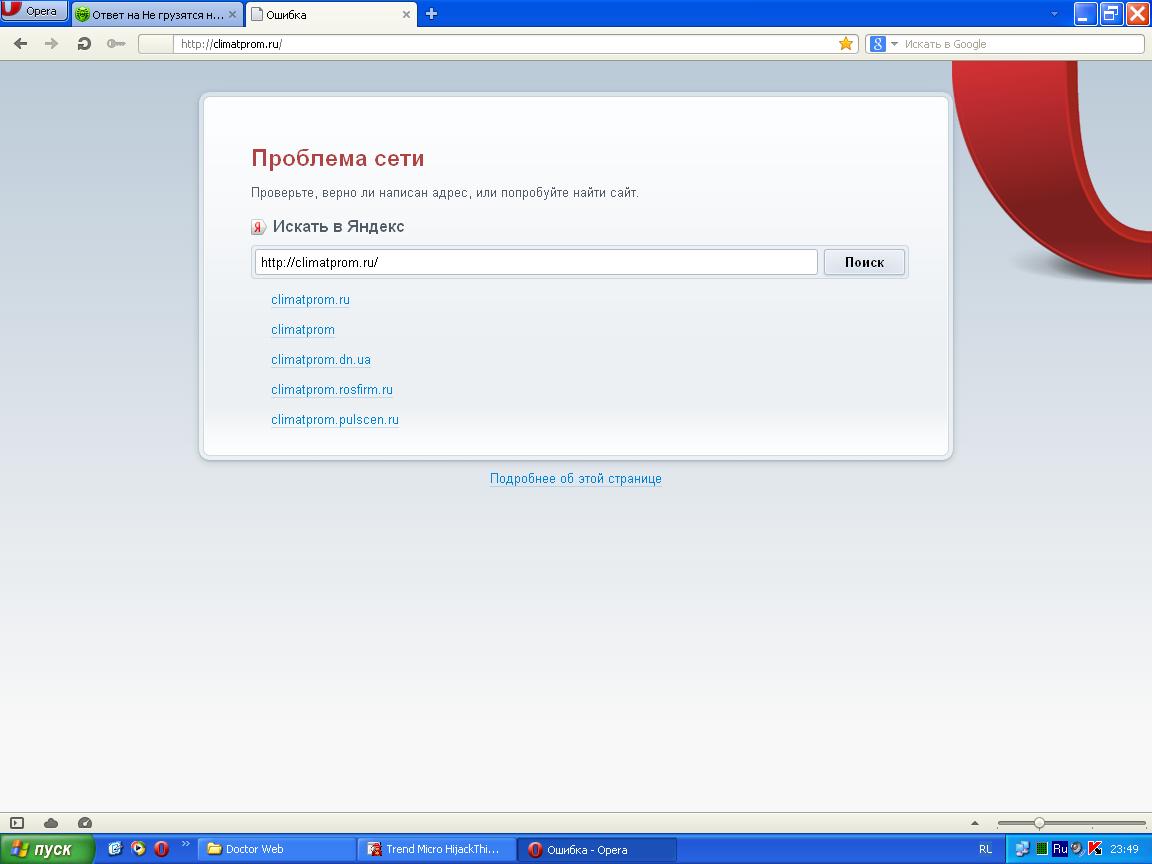Switch to Trend Micro HijackThis taskbar window
Image resolution: width=1152 pixels, height=864 pixels.
(436, 849)
